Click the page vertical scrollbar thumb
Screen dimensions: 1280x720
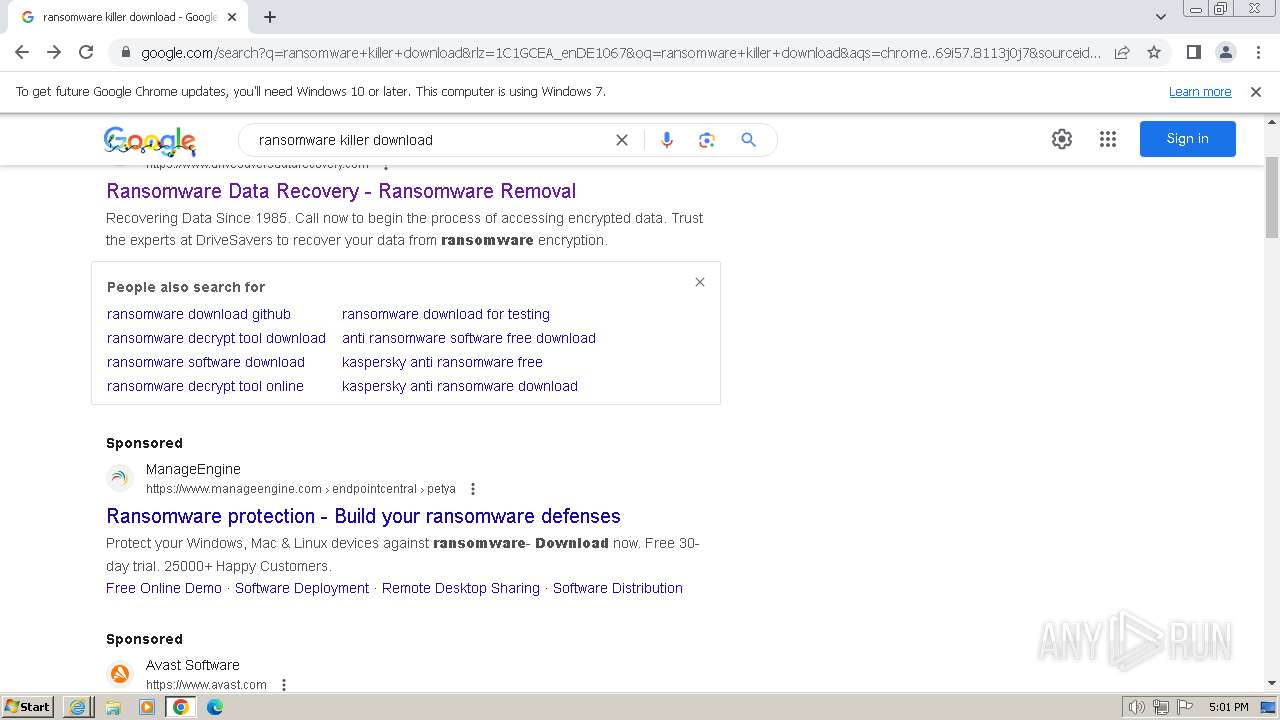pyautogui.click(x=1272, y=197)
